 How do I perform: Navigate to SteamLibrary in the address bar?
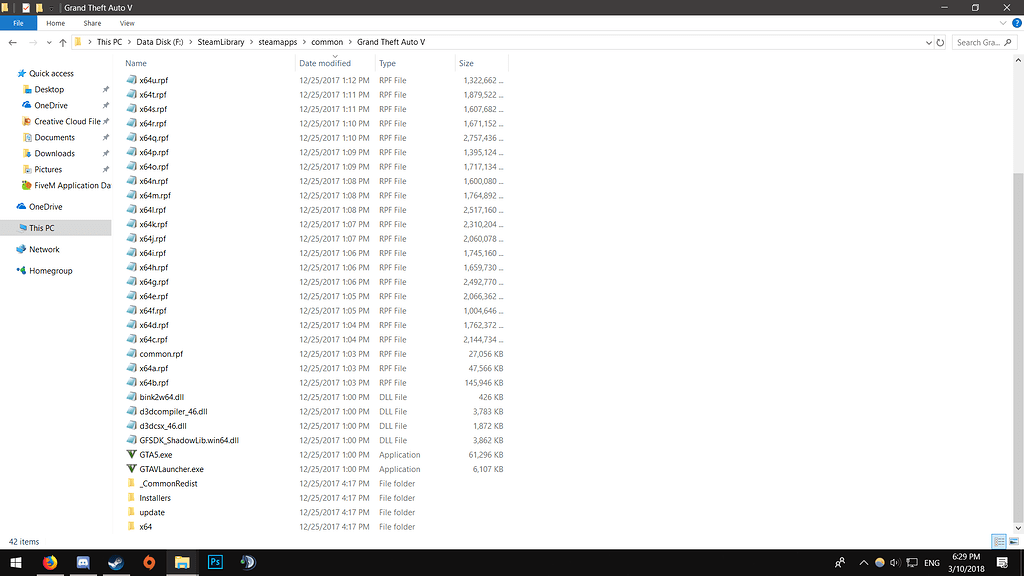point(221,42)
